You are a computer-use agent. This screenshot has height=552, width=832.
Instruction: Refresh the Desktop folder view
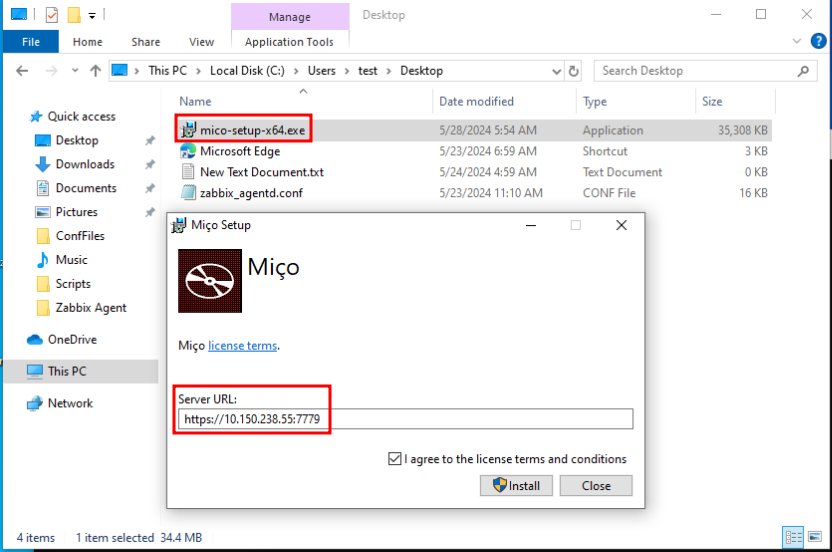coord(574,71)
